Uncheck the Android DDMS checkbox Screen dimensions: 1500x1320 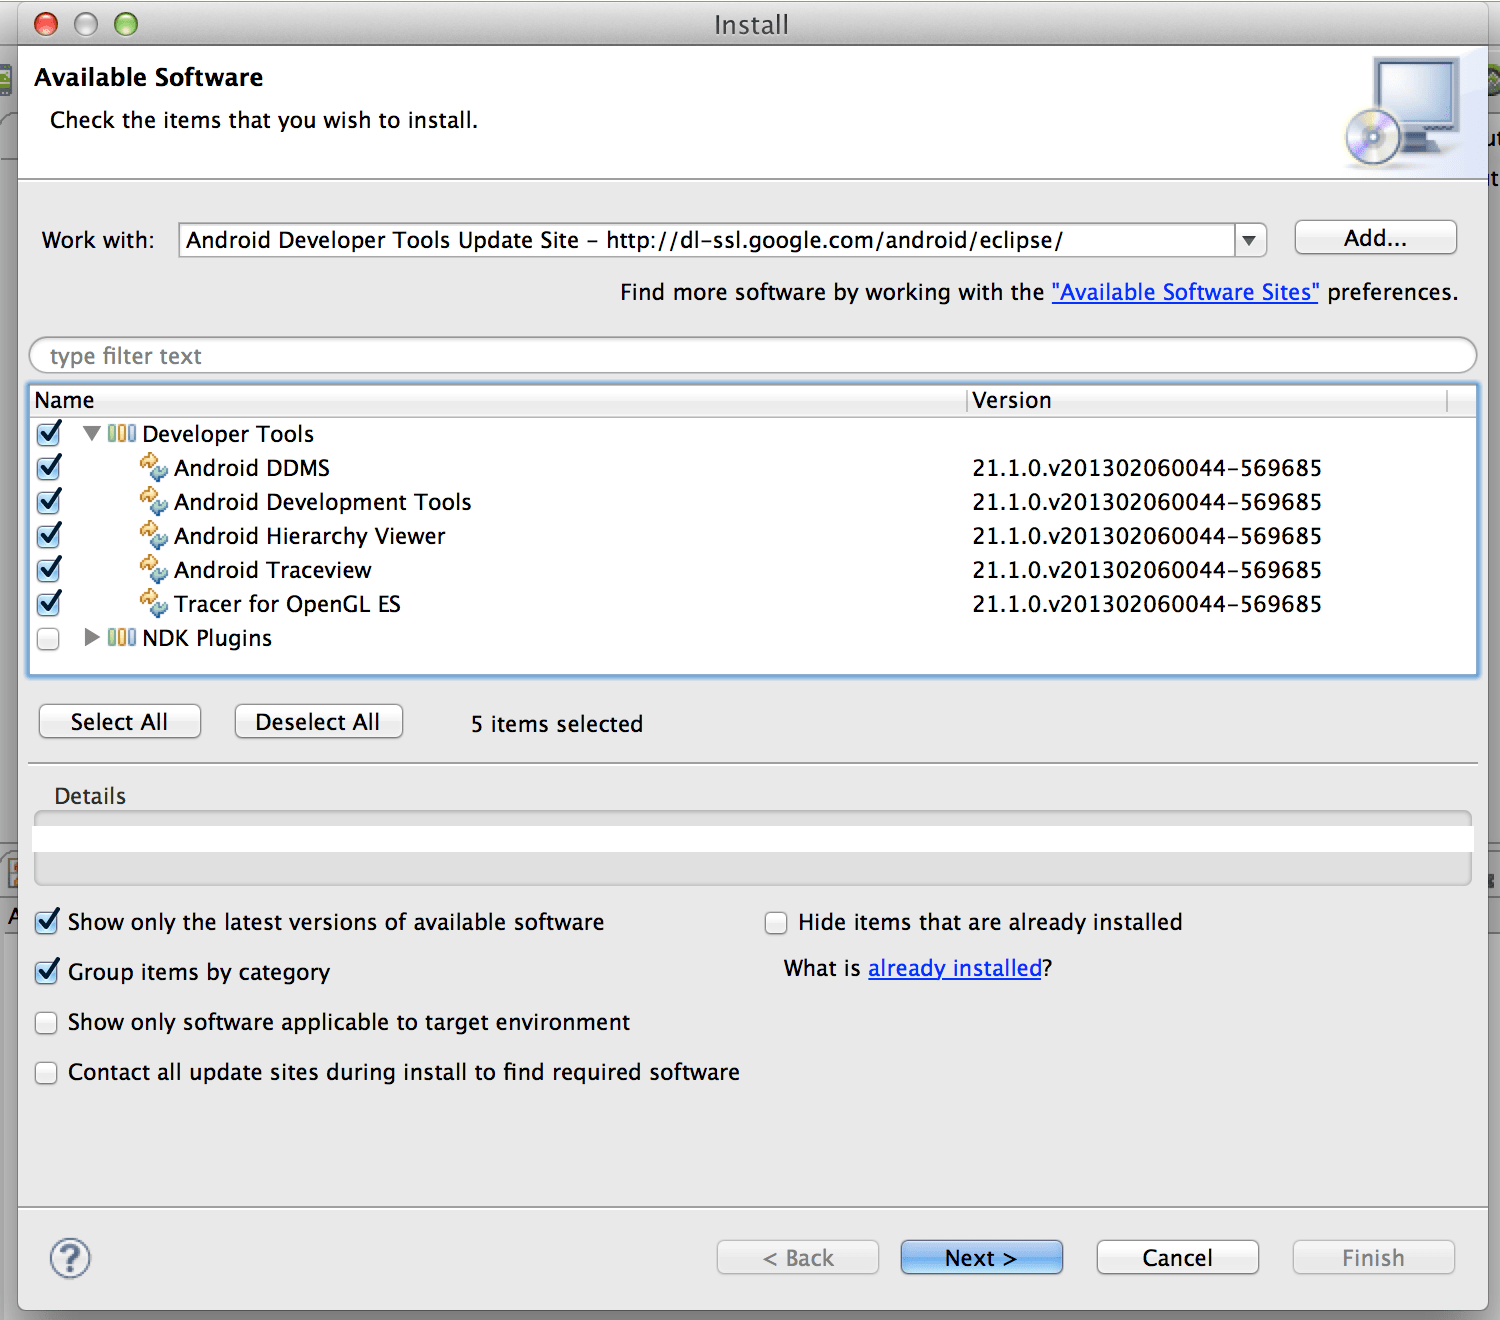48,467
